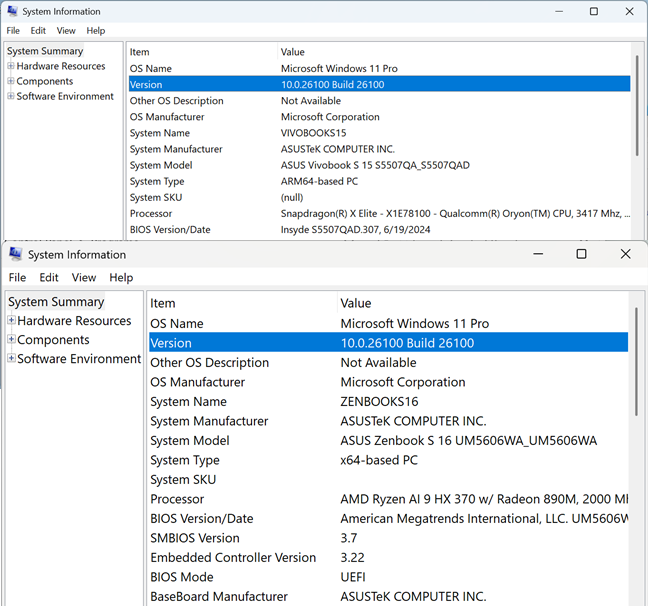Click the Snapdragon(R) X Elite processor value
Image resolution: width=648 pixels, height=606 pixels.
click(455, 214)
